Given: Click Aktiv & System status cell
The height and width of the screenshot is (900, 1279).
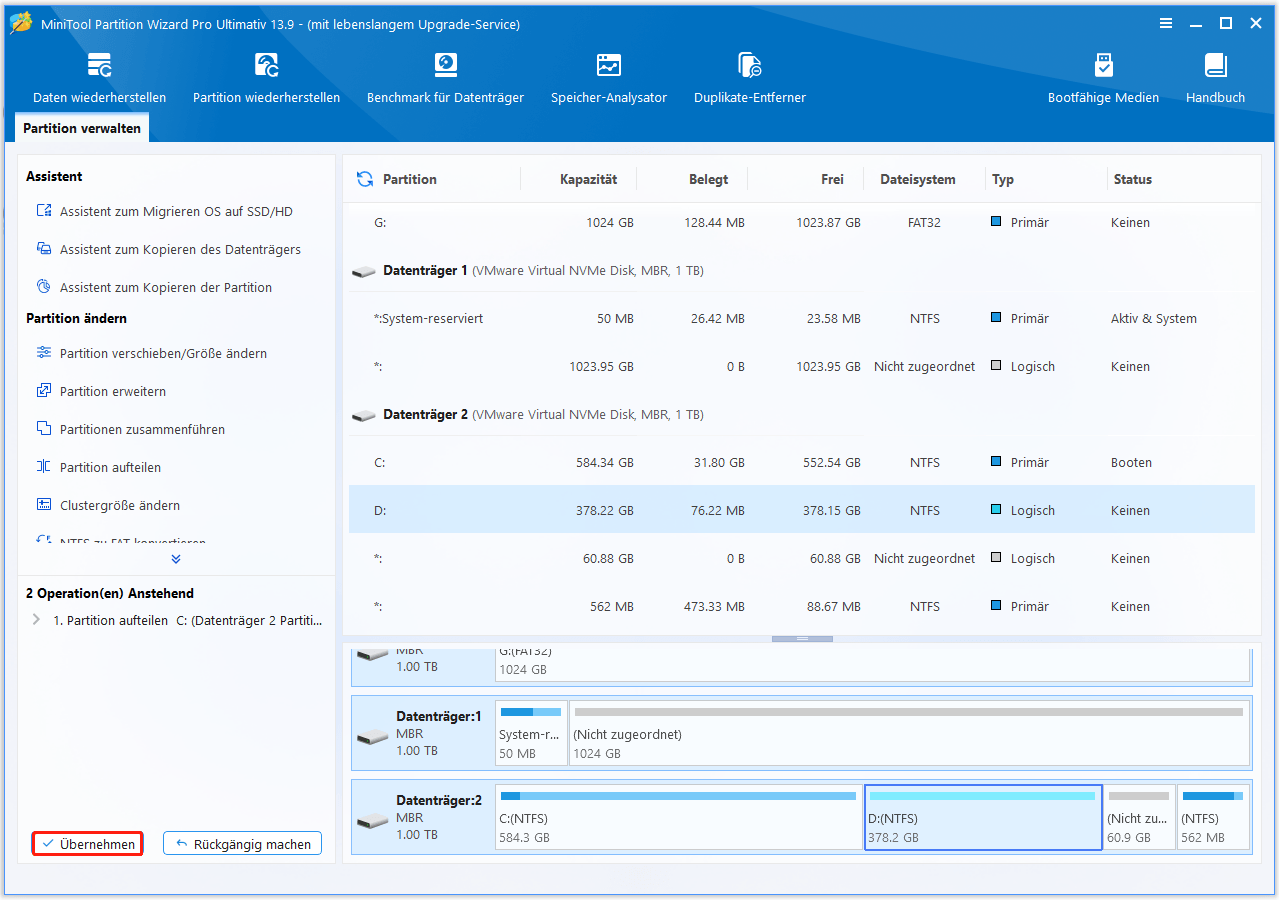Looking at the screenshot, I should [x=1154, y=319].
